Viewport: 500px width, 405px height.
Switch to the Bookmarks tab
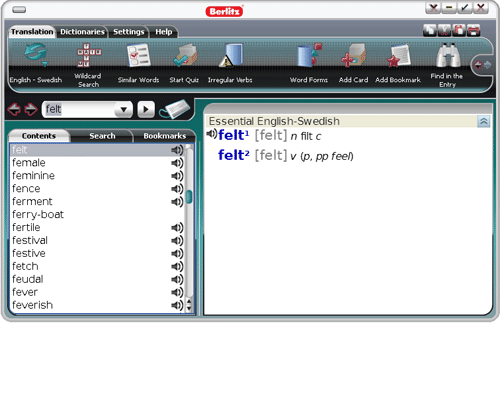pyautogui.click(x=165, y=136)
